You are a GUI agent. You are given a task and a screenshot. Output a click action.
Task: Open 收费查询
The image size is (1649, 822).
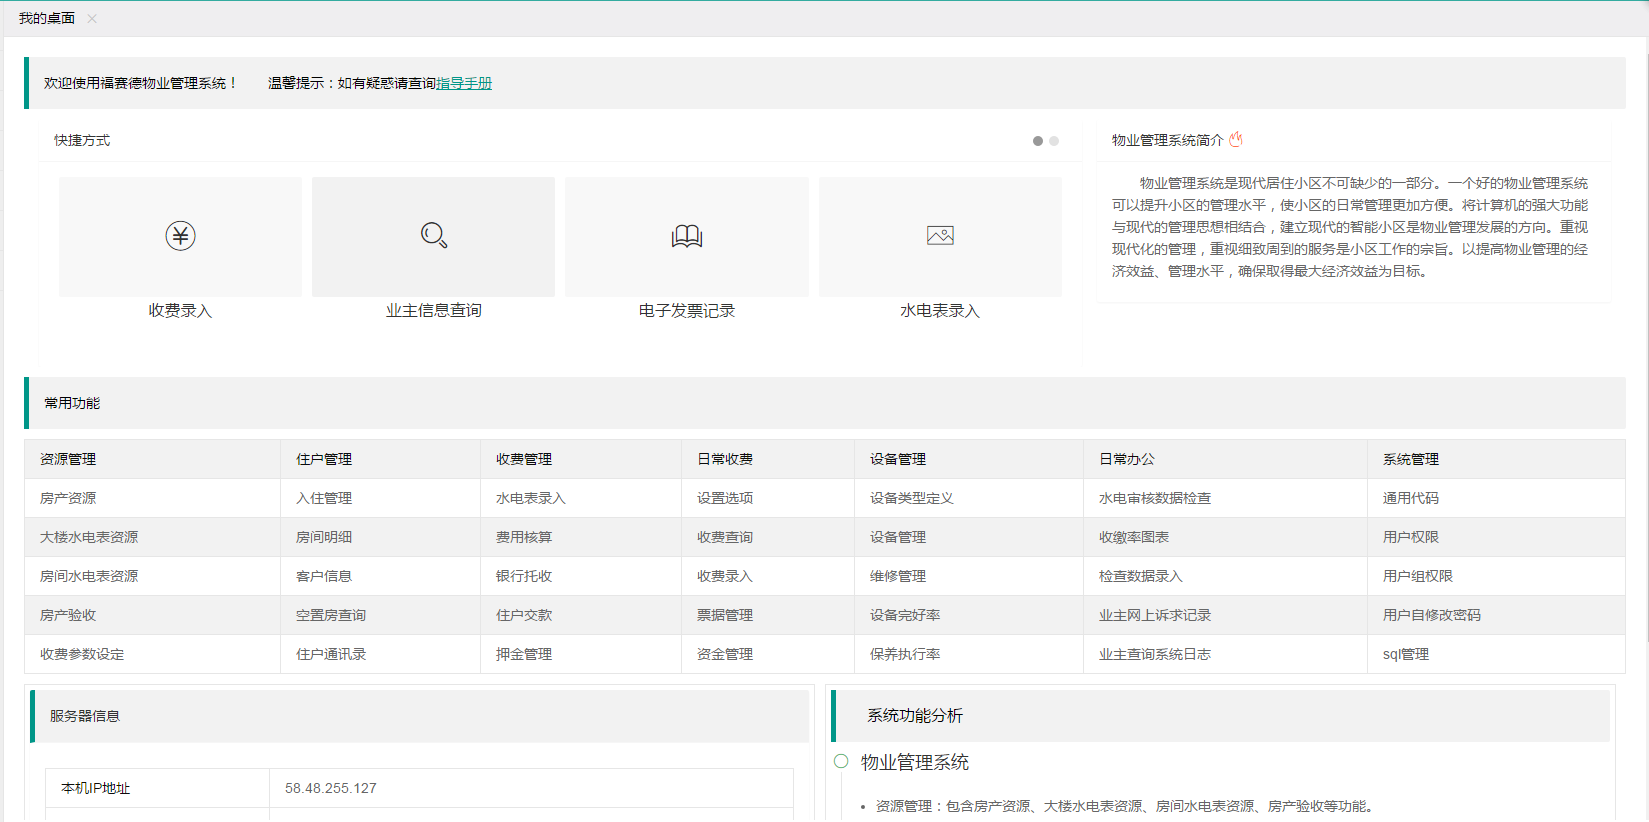[725, 537]
